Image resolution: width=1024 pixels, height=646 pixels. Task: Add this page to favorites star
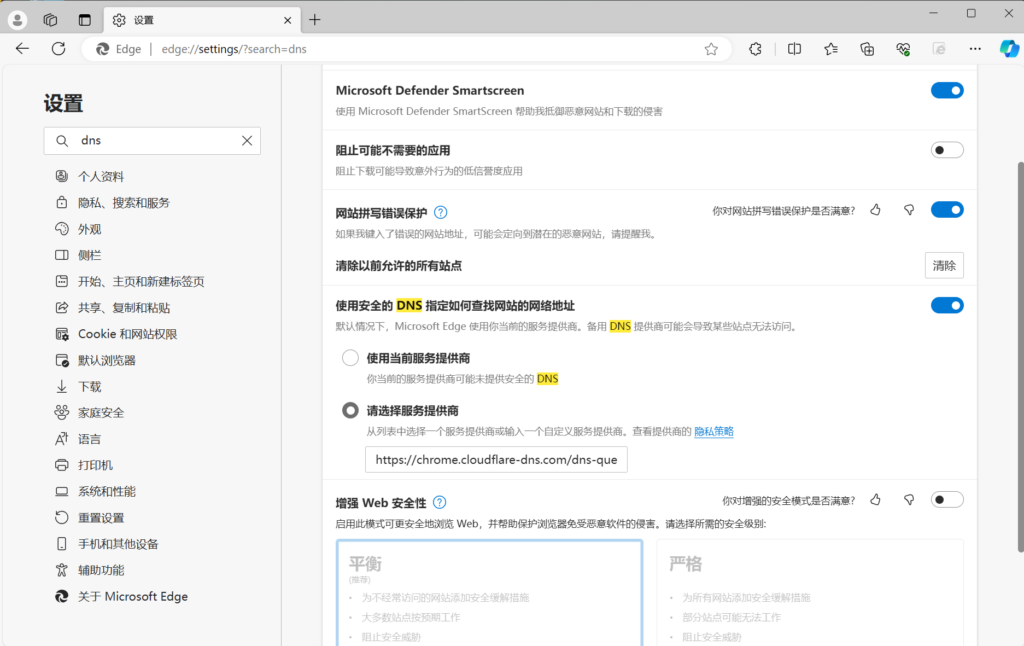coord(711,49)
